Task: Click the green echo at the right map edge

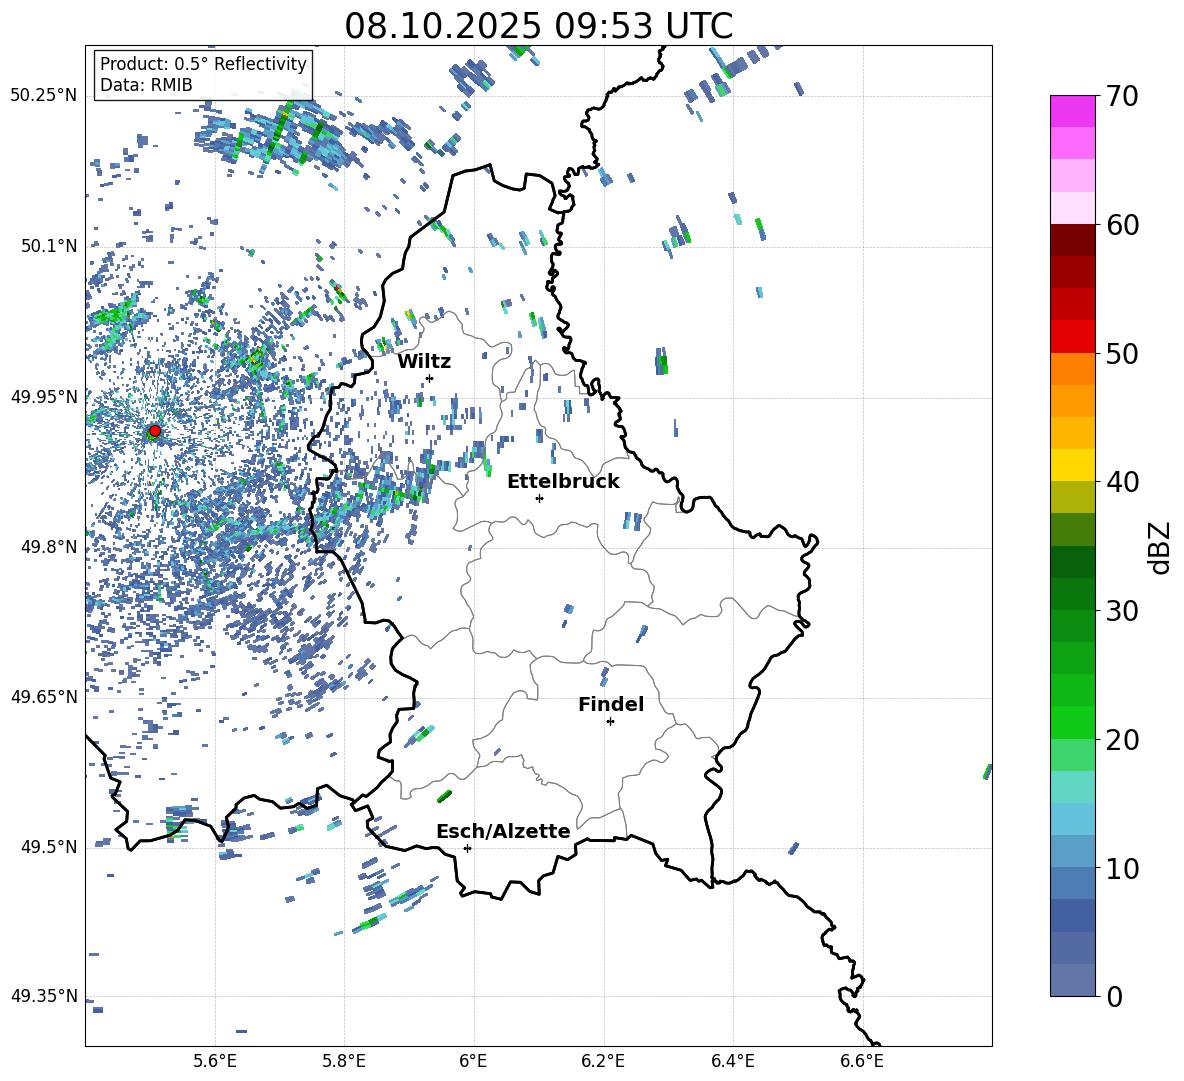Action: coord(987,772)
